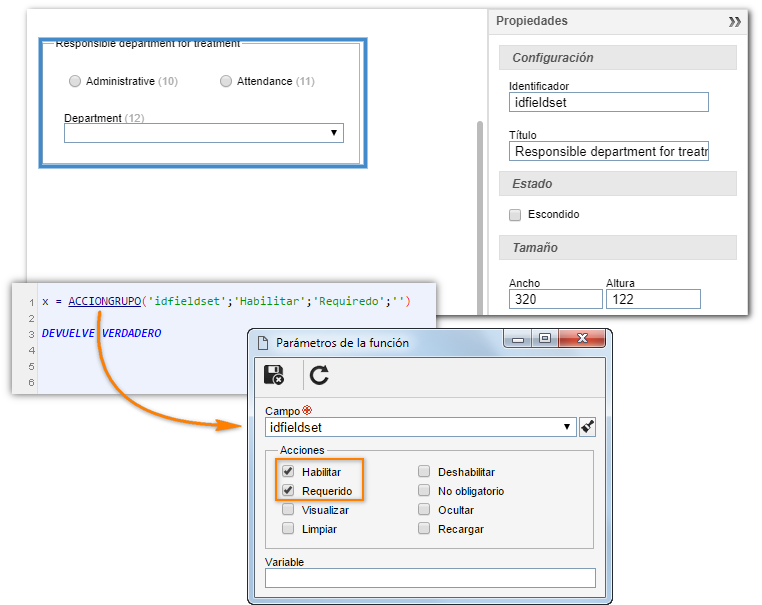Click the 'idfieldset' string in code line 1
The width and height of the screenshot is (762, 605).
pos(187,301)
